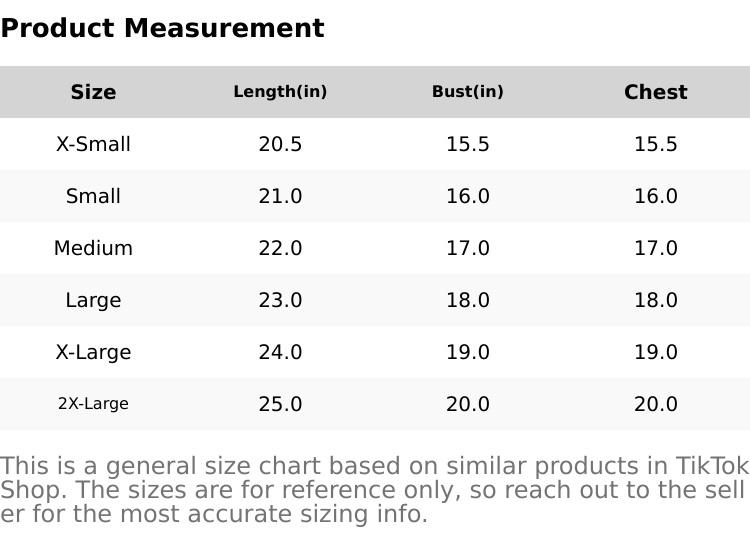
Task: Select the Small size row label
Action: [93, 196]
